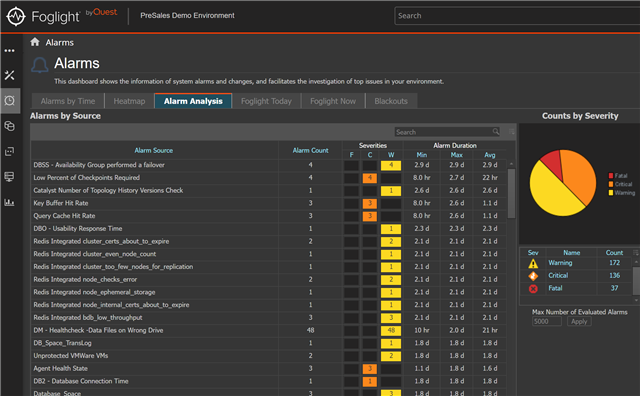Click the Warning name link
This screenshot has height=396, width=640.
pyautogui.click(x=560, y=263)
